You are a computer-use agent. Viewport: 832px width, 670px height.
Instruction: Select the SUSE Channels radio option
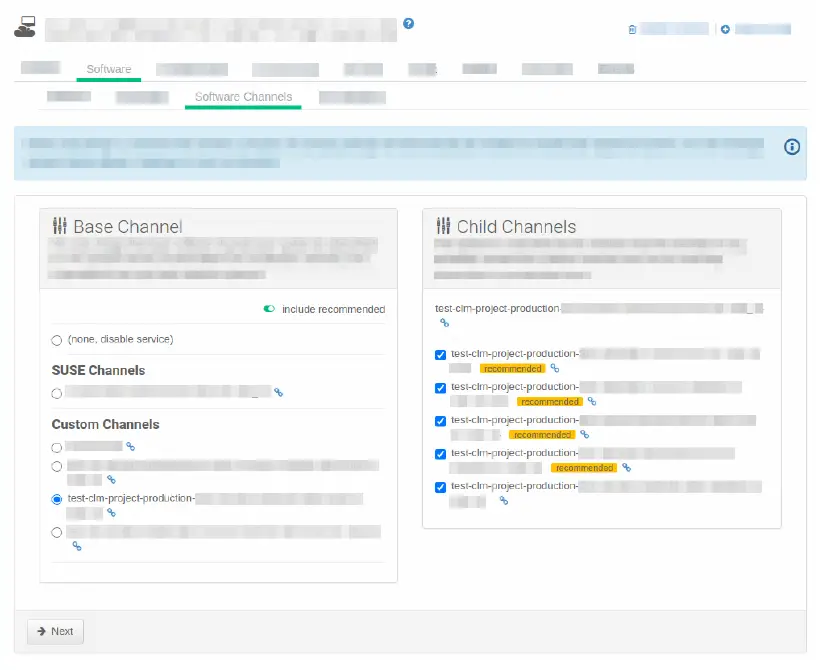pos(57,393)
